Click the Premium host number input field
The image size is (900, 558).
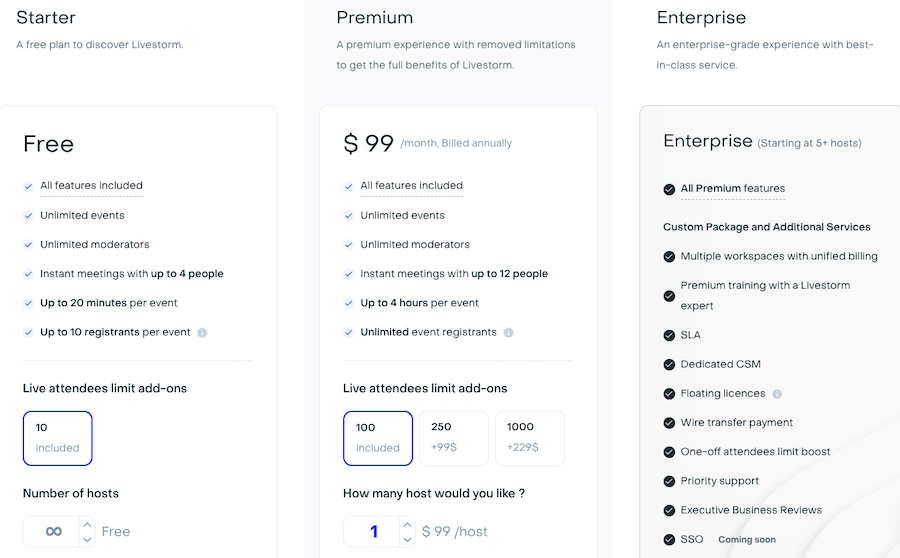point(372,531)
